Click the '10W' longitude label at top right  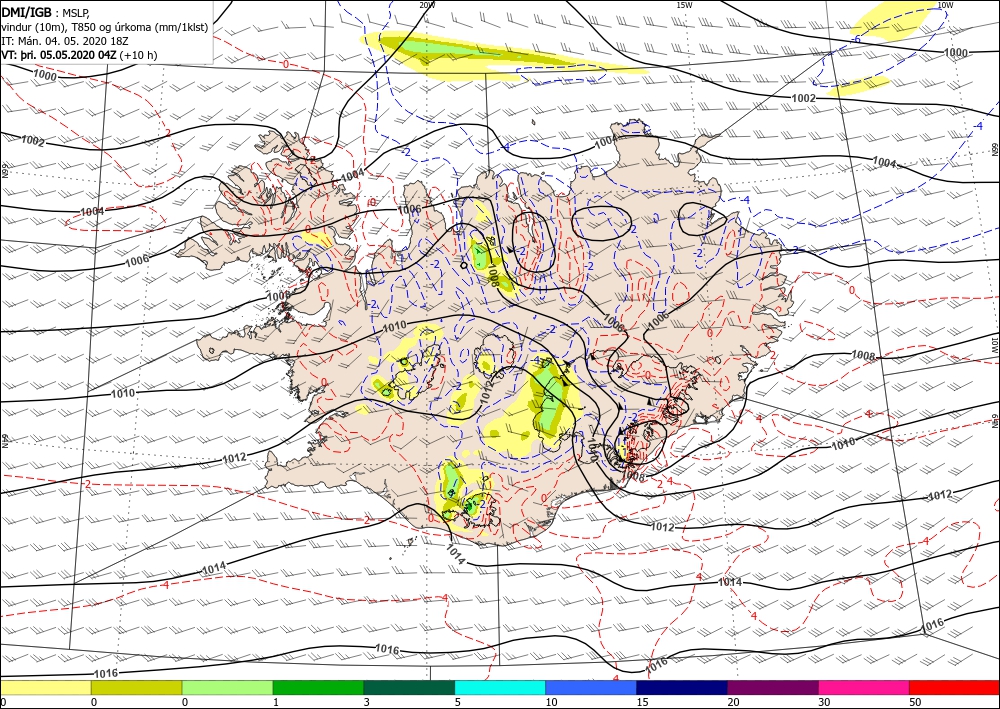(945, 5)
